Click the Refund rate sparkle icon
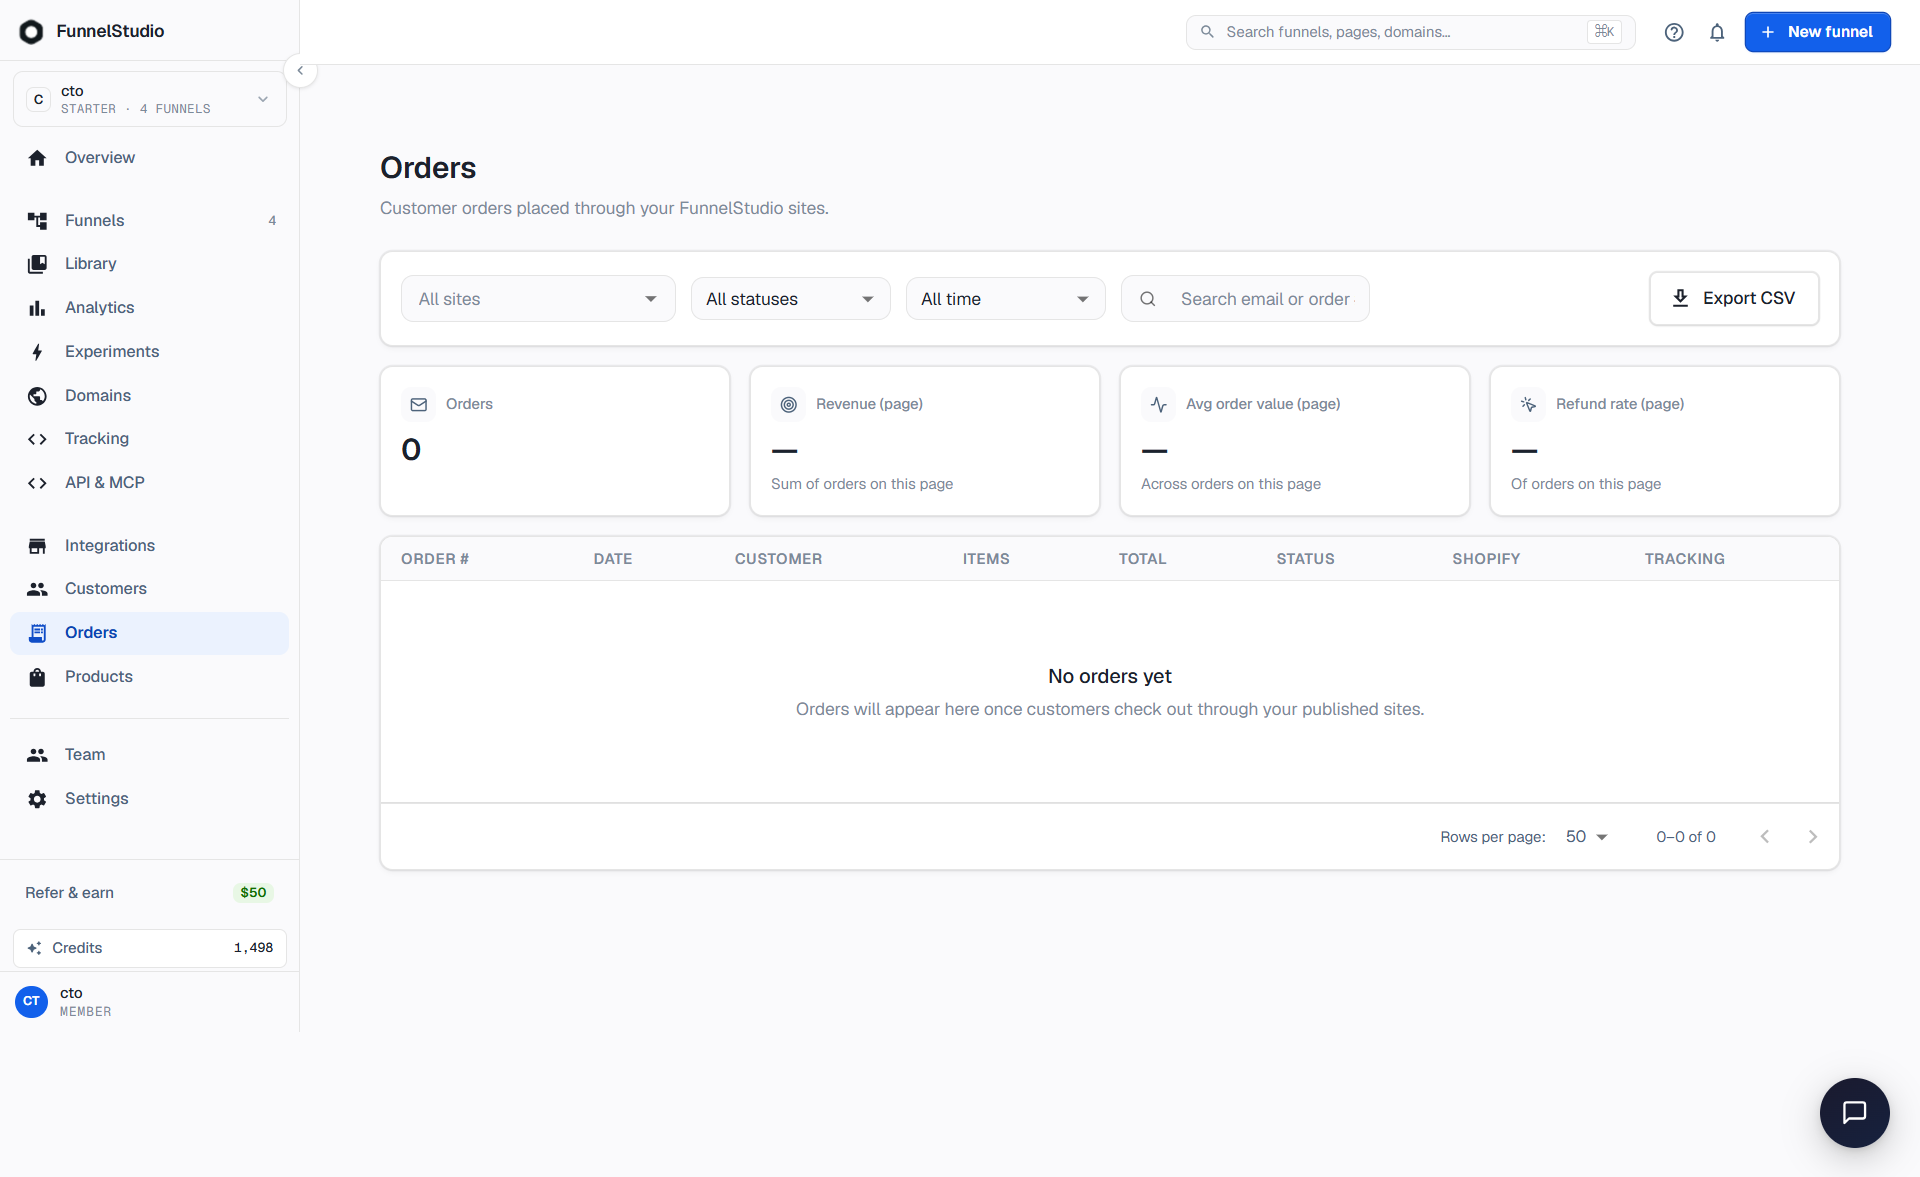 (x=1528, y=405)
